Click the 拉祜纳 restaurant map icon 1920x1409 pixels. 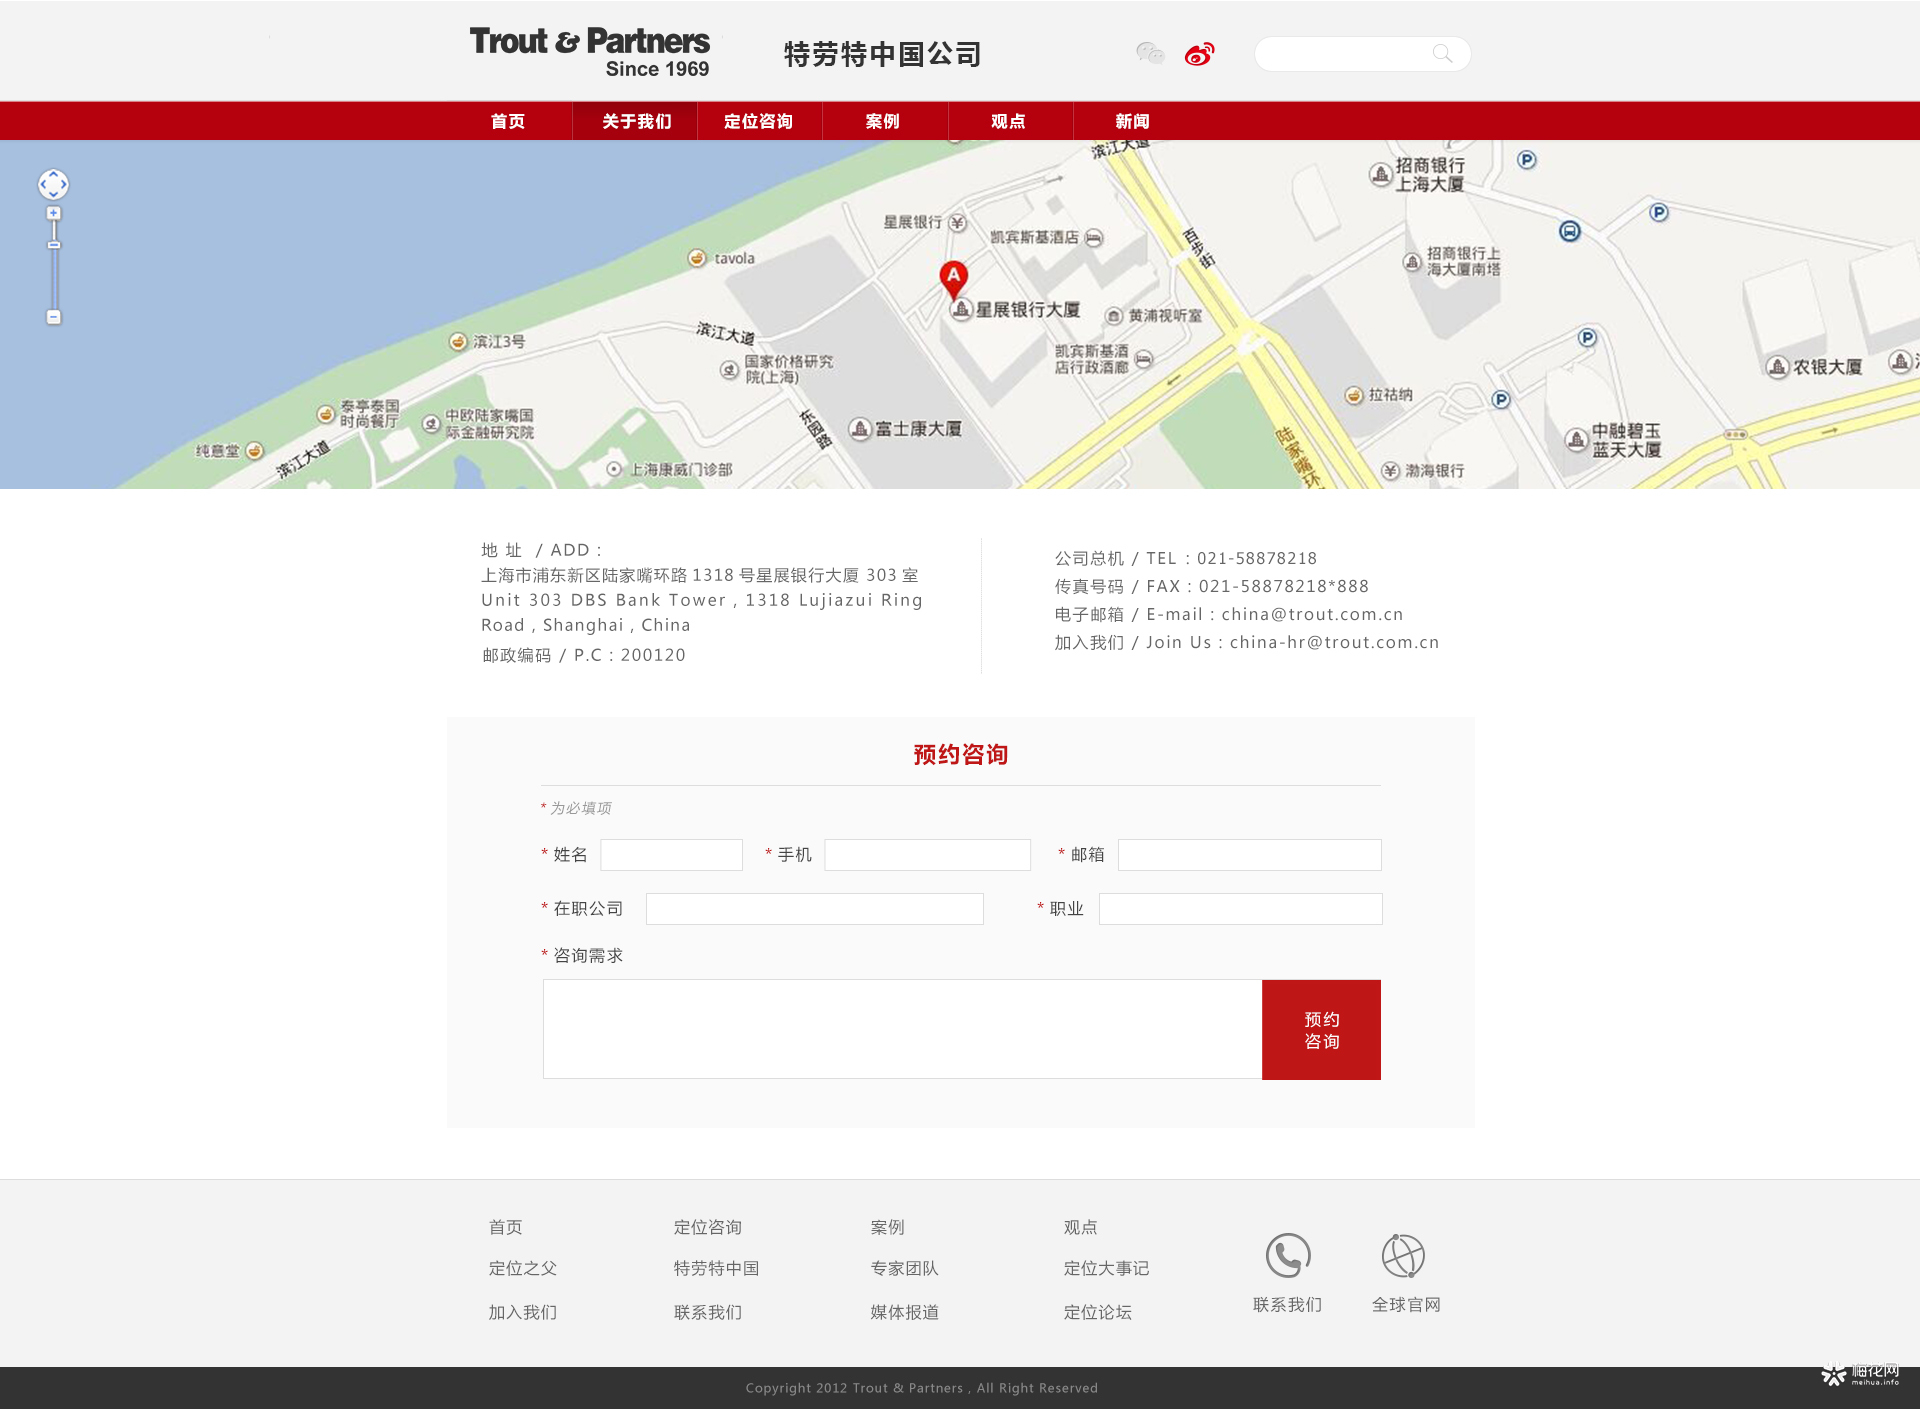pos(1354,395)
